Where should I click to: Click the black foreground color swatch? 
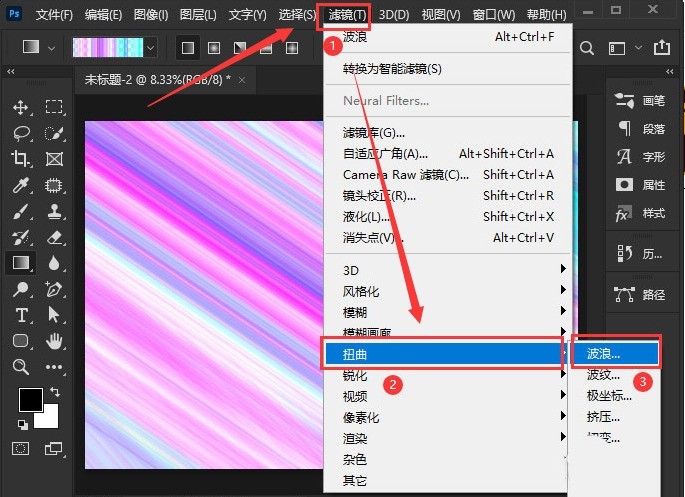(31, 400)
